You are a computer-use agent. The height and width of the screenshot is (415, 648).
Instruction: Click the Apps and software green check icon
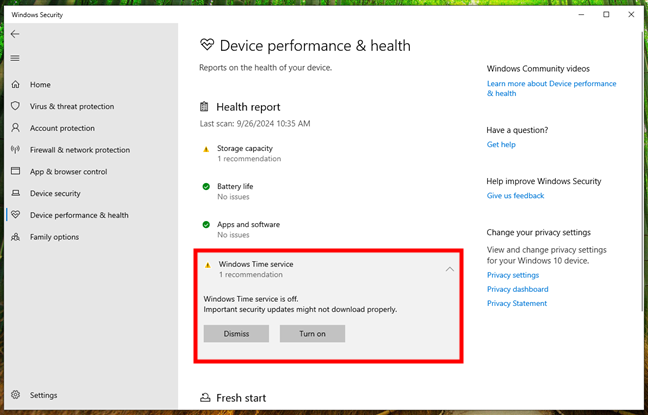click(x=206, y=224)
